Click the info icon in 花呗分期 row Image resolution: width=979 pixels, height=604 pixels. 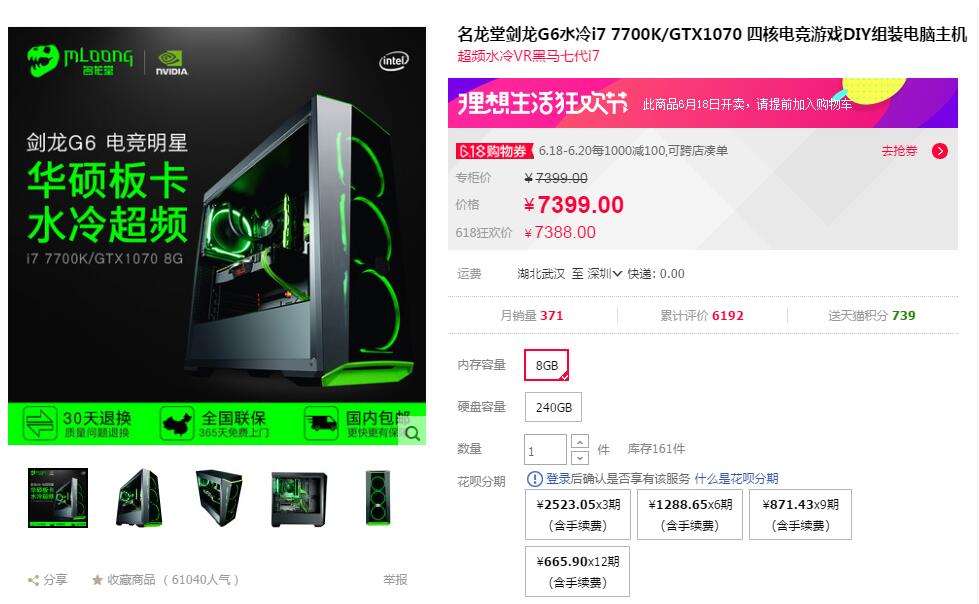tap(534, 479)
